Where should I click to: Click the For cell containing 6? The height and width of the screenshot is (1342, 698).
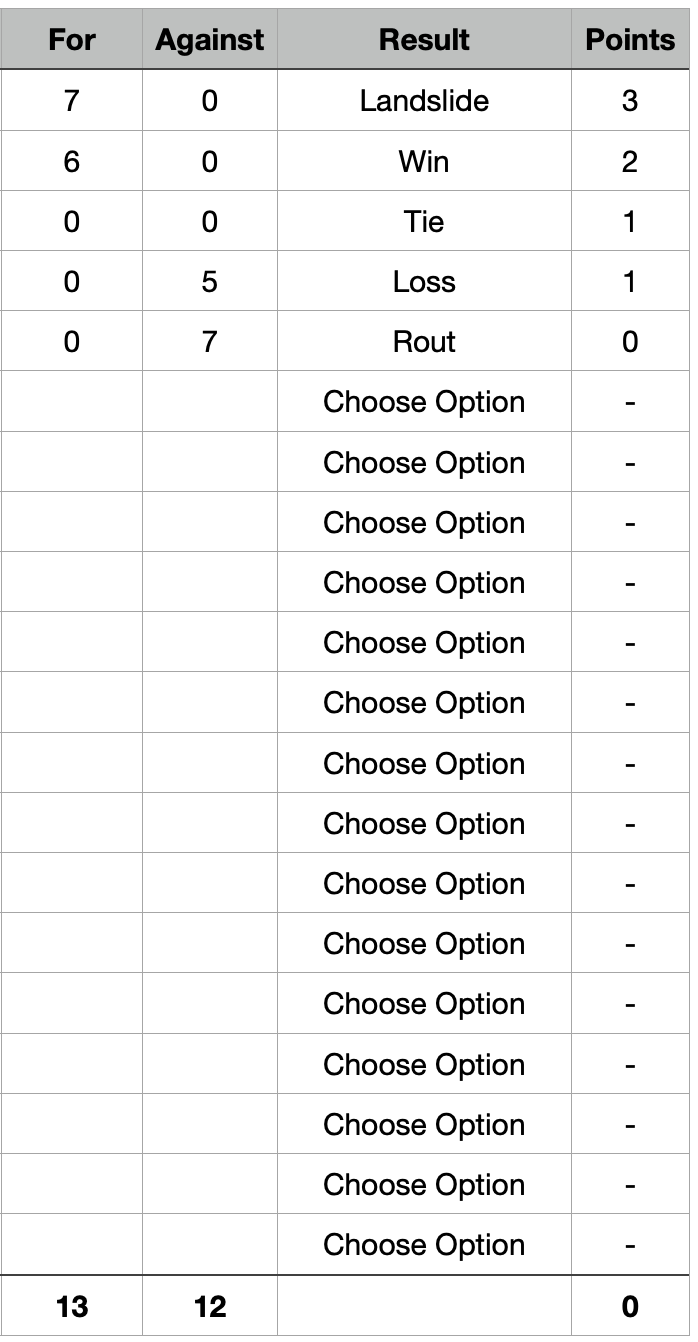pos(72,161)
